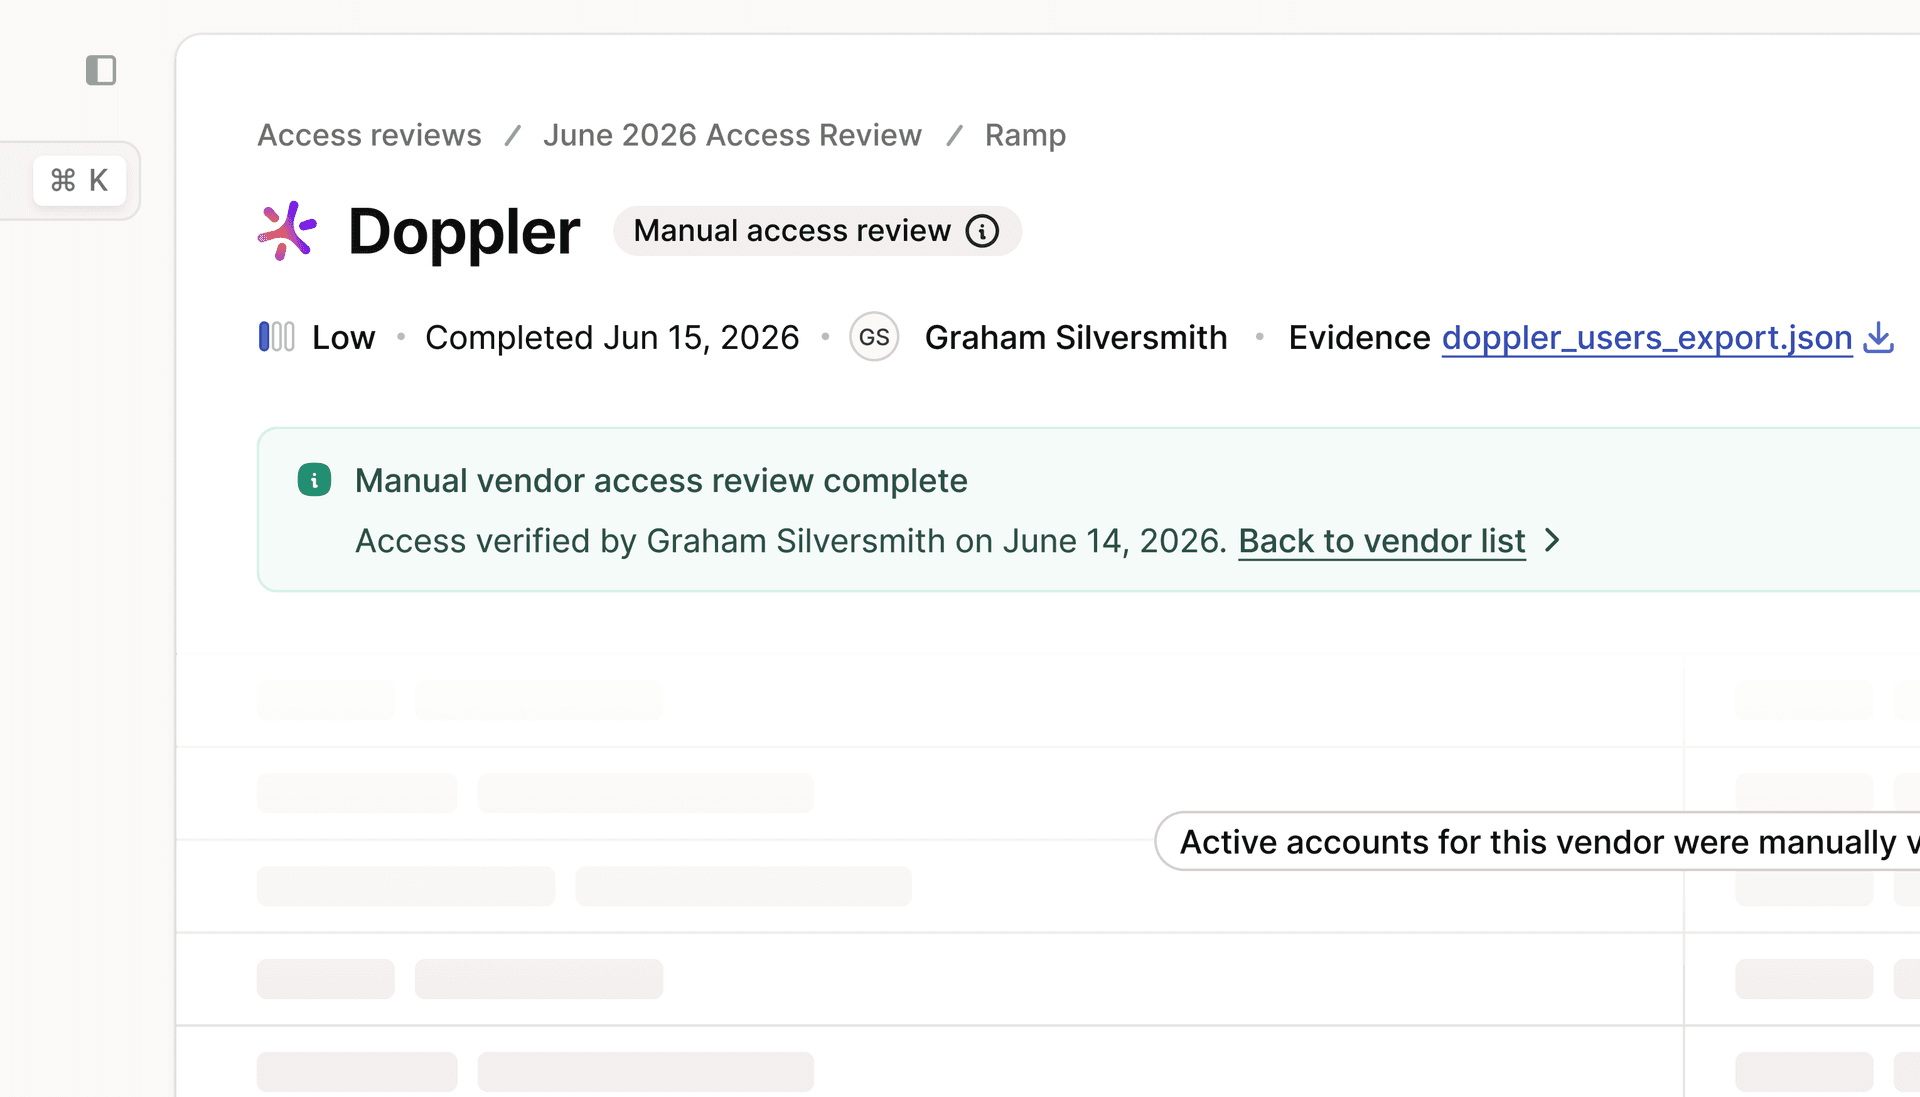Click the Completed Jun 15, 2026 date
Image resolution: width=1920 pixels, height=1097 pixels.
click(612, 338)
